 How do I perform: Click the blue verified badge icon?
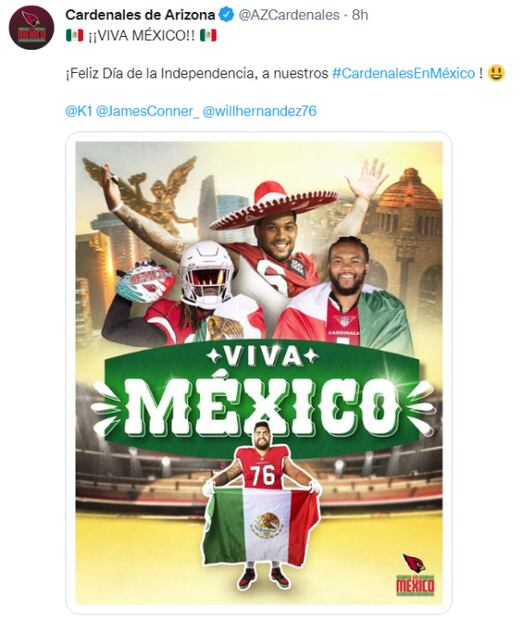pos(227,15)
